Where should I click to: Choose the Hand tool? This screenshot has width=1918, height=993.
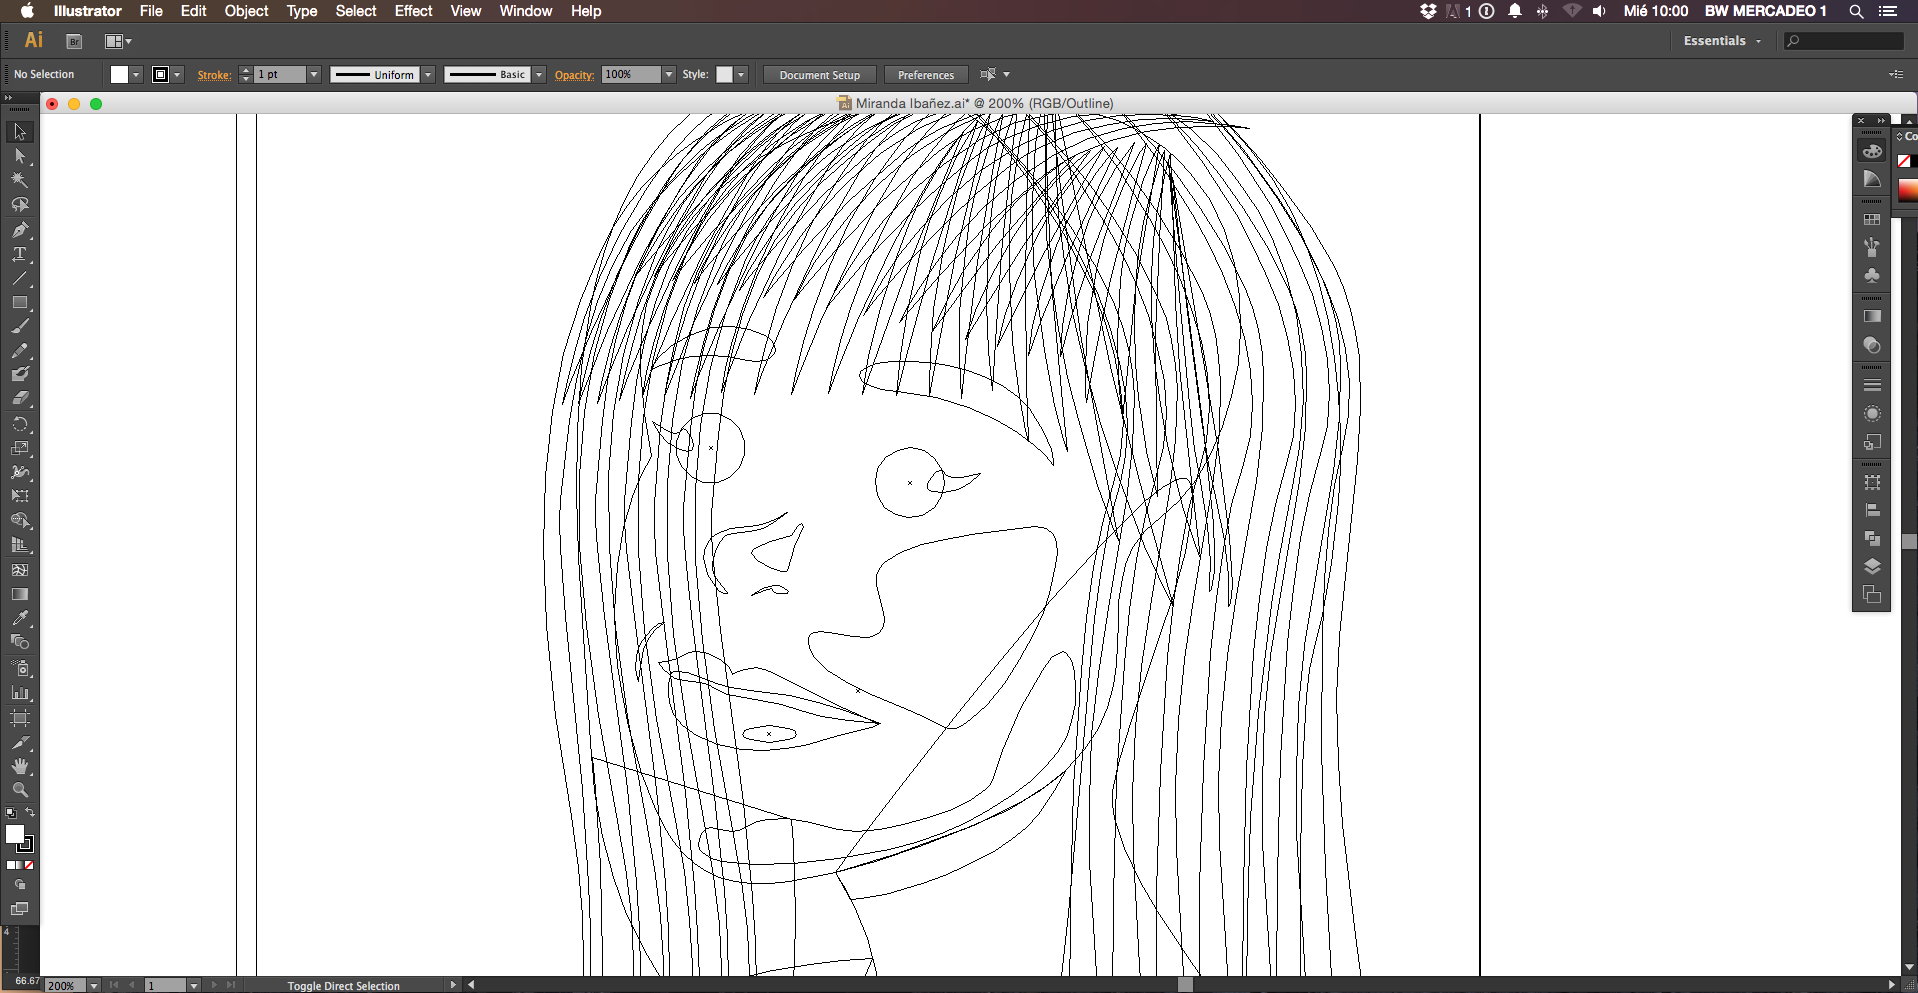pos(20,766)
